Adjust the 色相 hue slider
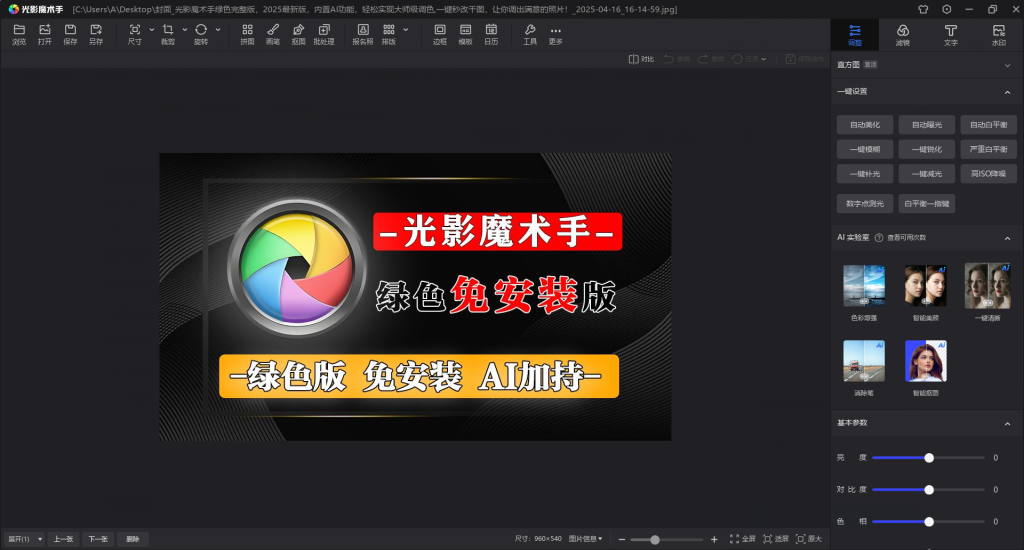 click(x=929, y=522)
